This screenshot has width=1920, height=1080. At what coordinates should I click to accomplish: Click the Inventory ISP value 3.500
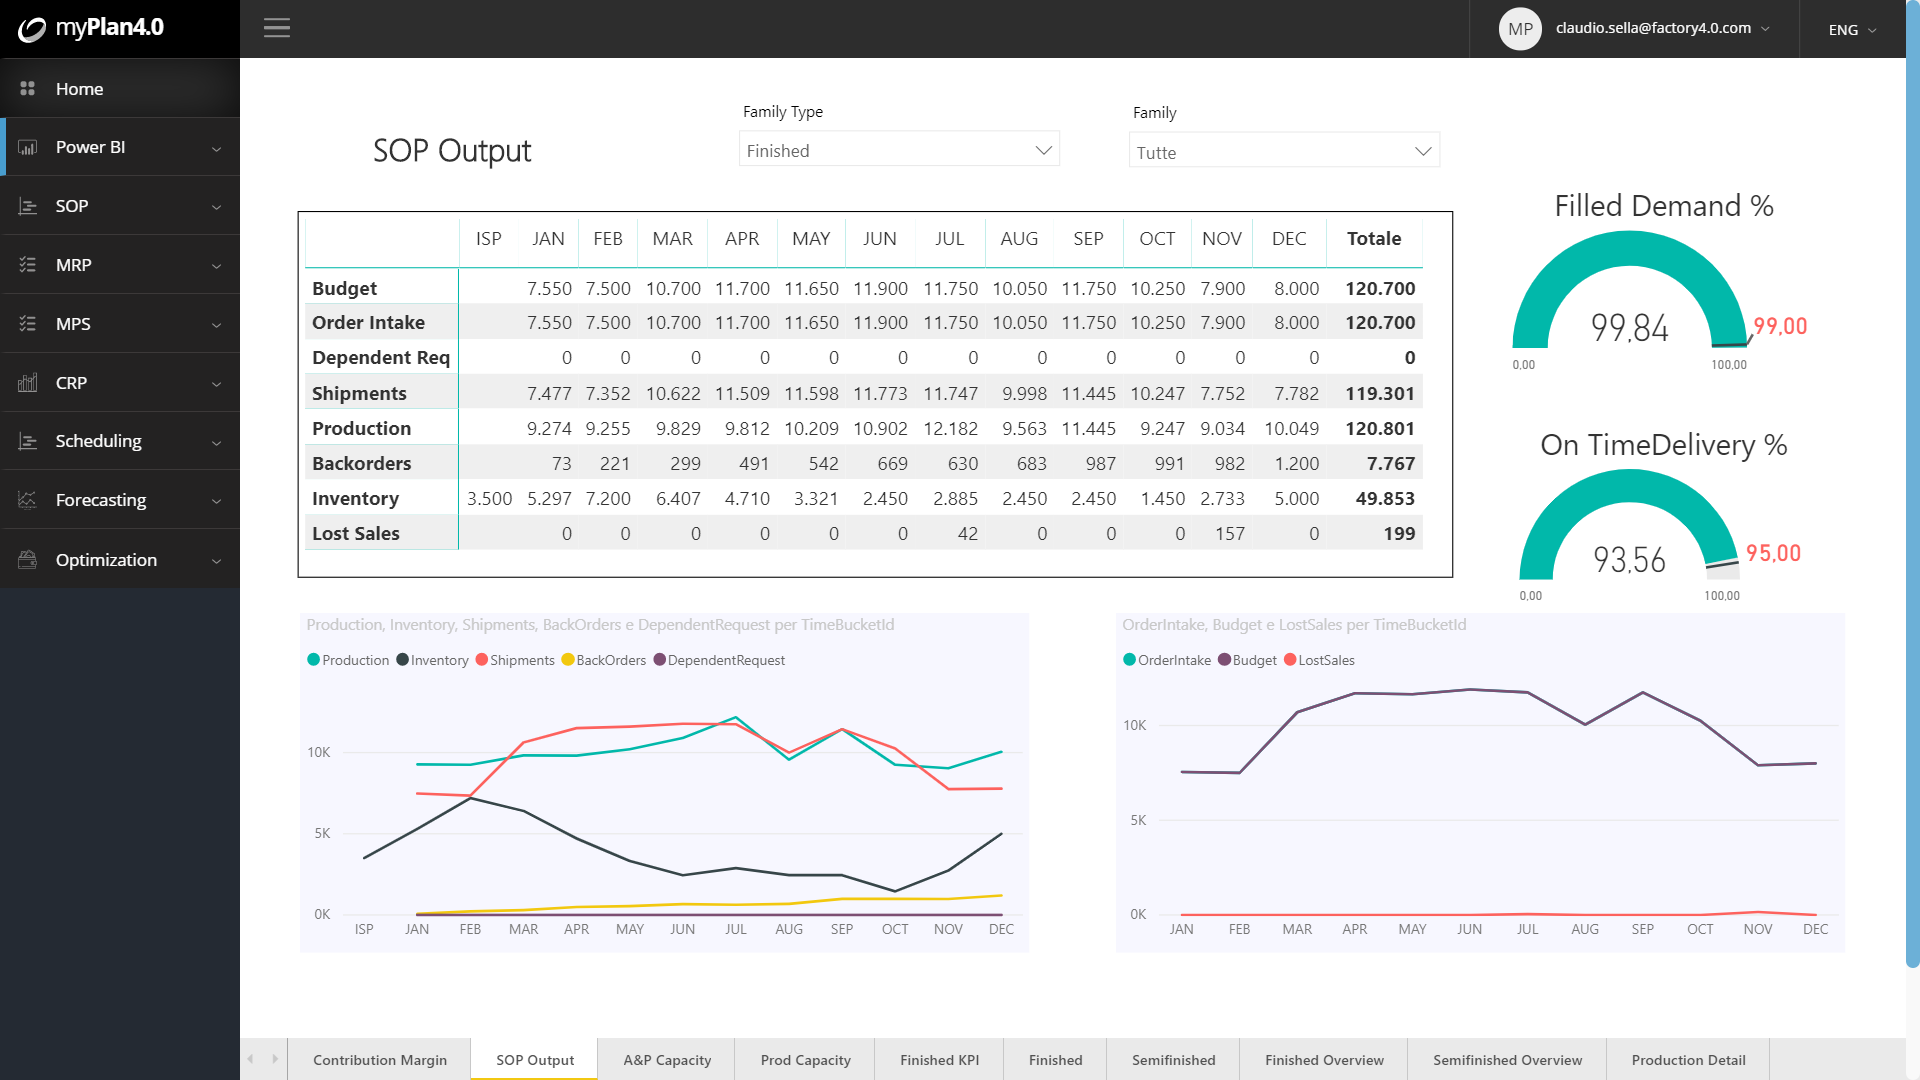(489, 498)
